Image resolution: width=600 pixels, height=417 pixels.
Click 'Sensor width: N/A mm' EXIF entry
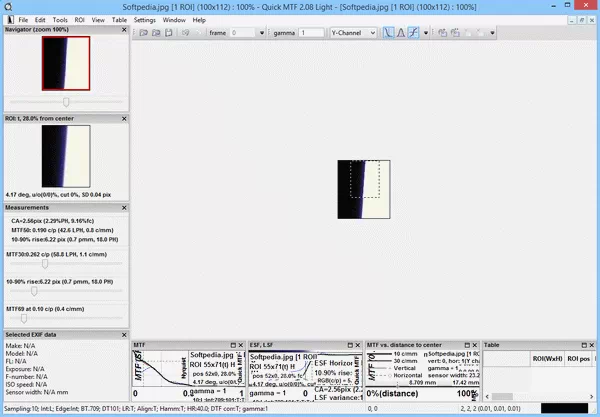coord(37,393)
